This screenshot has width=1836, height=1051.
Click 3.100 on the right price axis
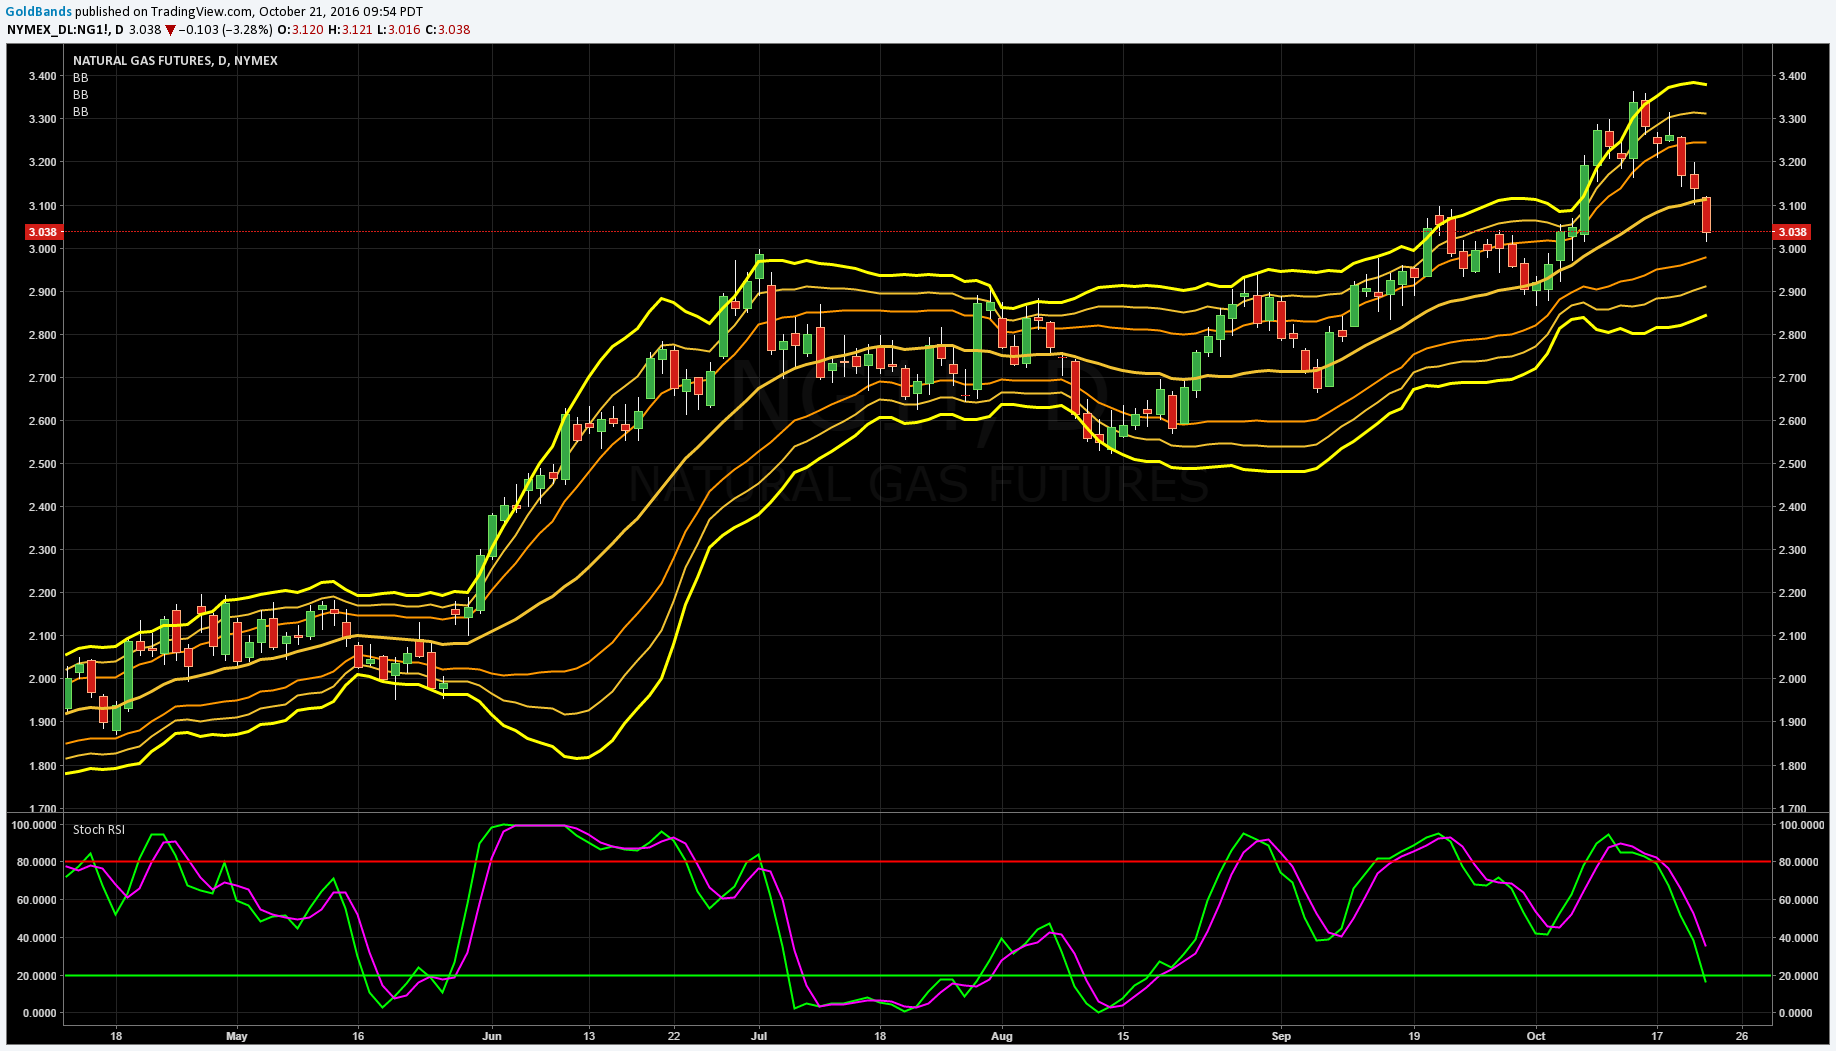(x=1792, y=206)
